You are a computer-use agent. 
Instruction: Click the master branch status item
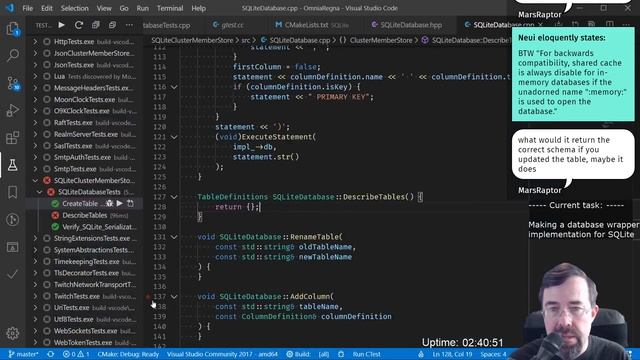coord(23,354)
